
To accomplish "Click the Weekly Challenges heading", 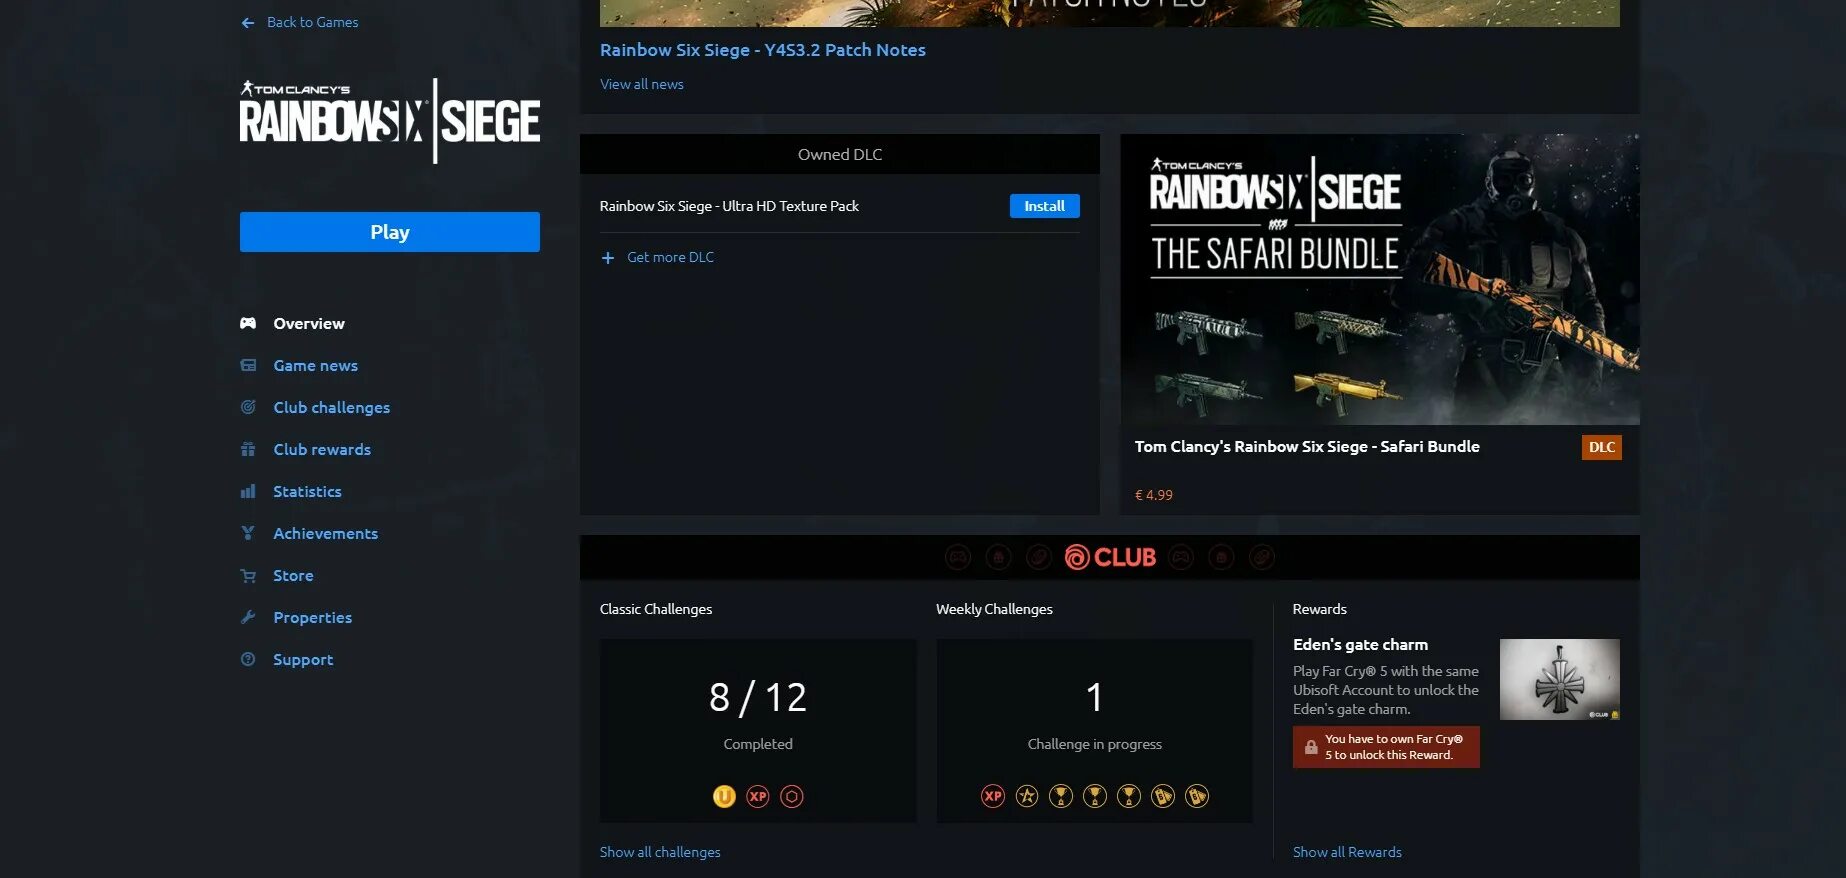I will [994, 609].
